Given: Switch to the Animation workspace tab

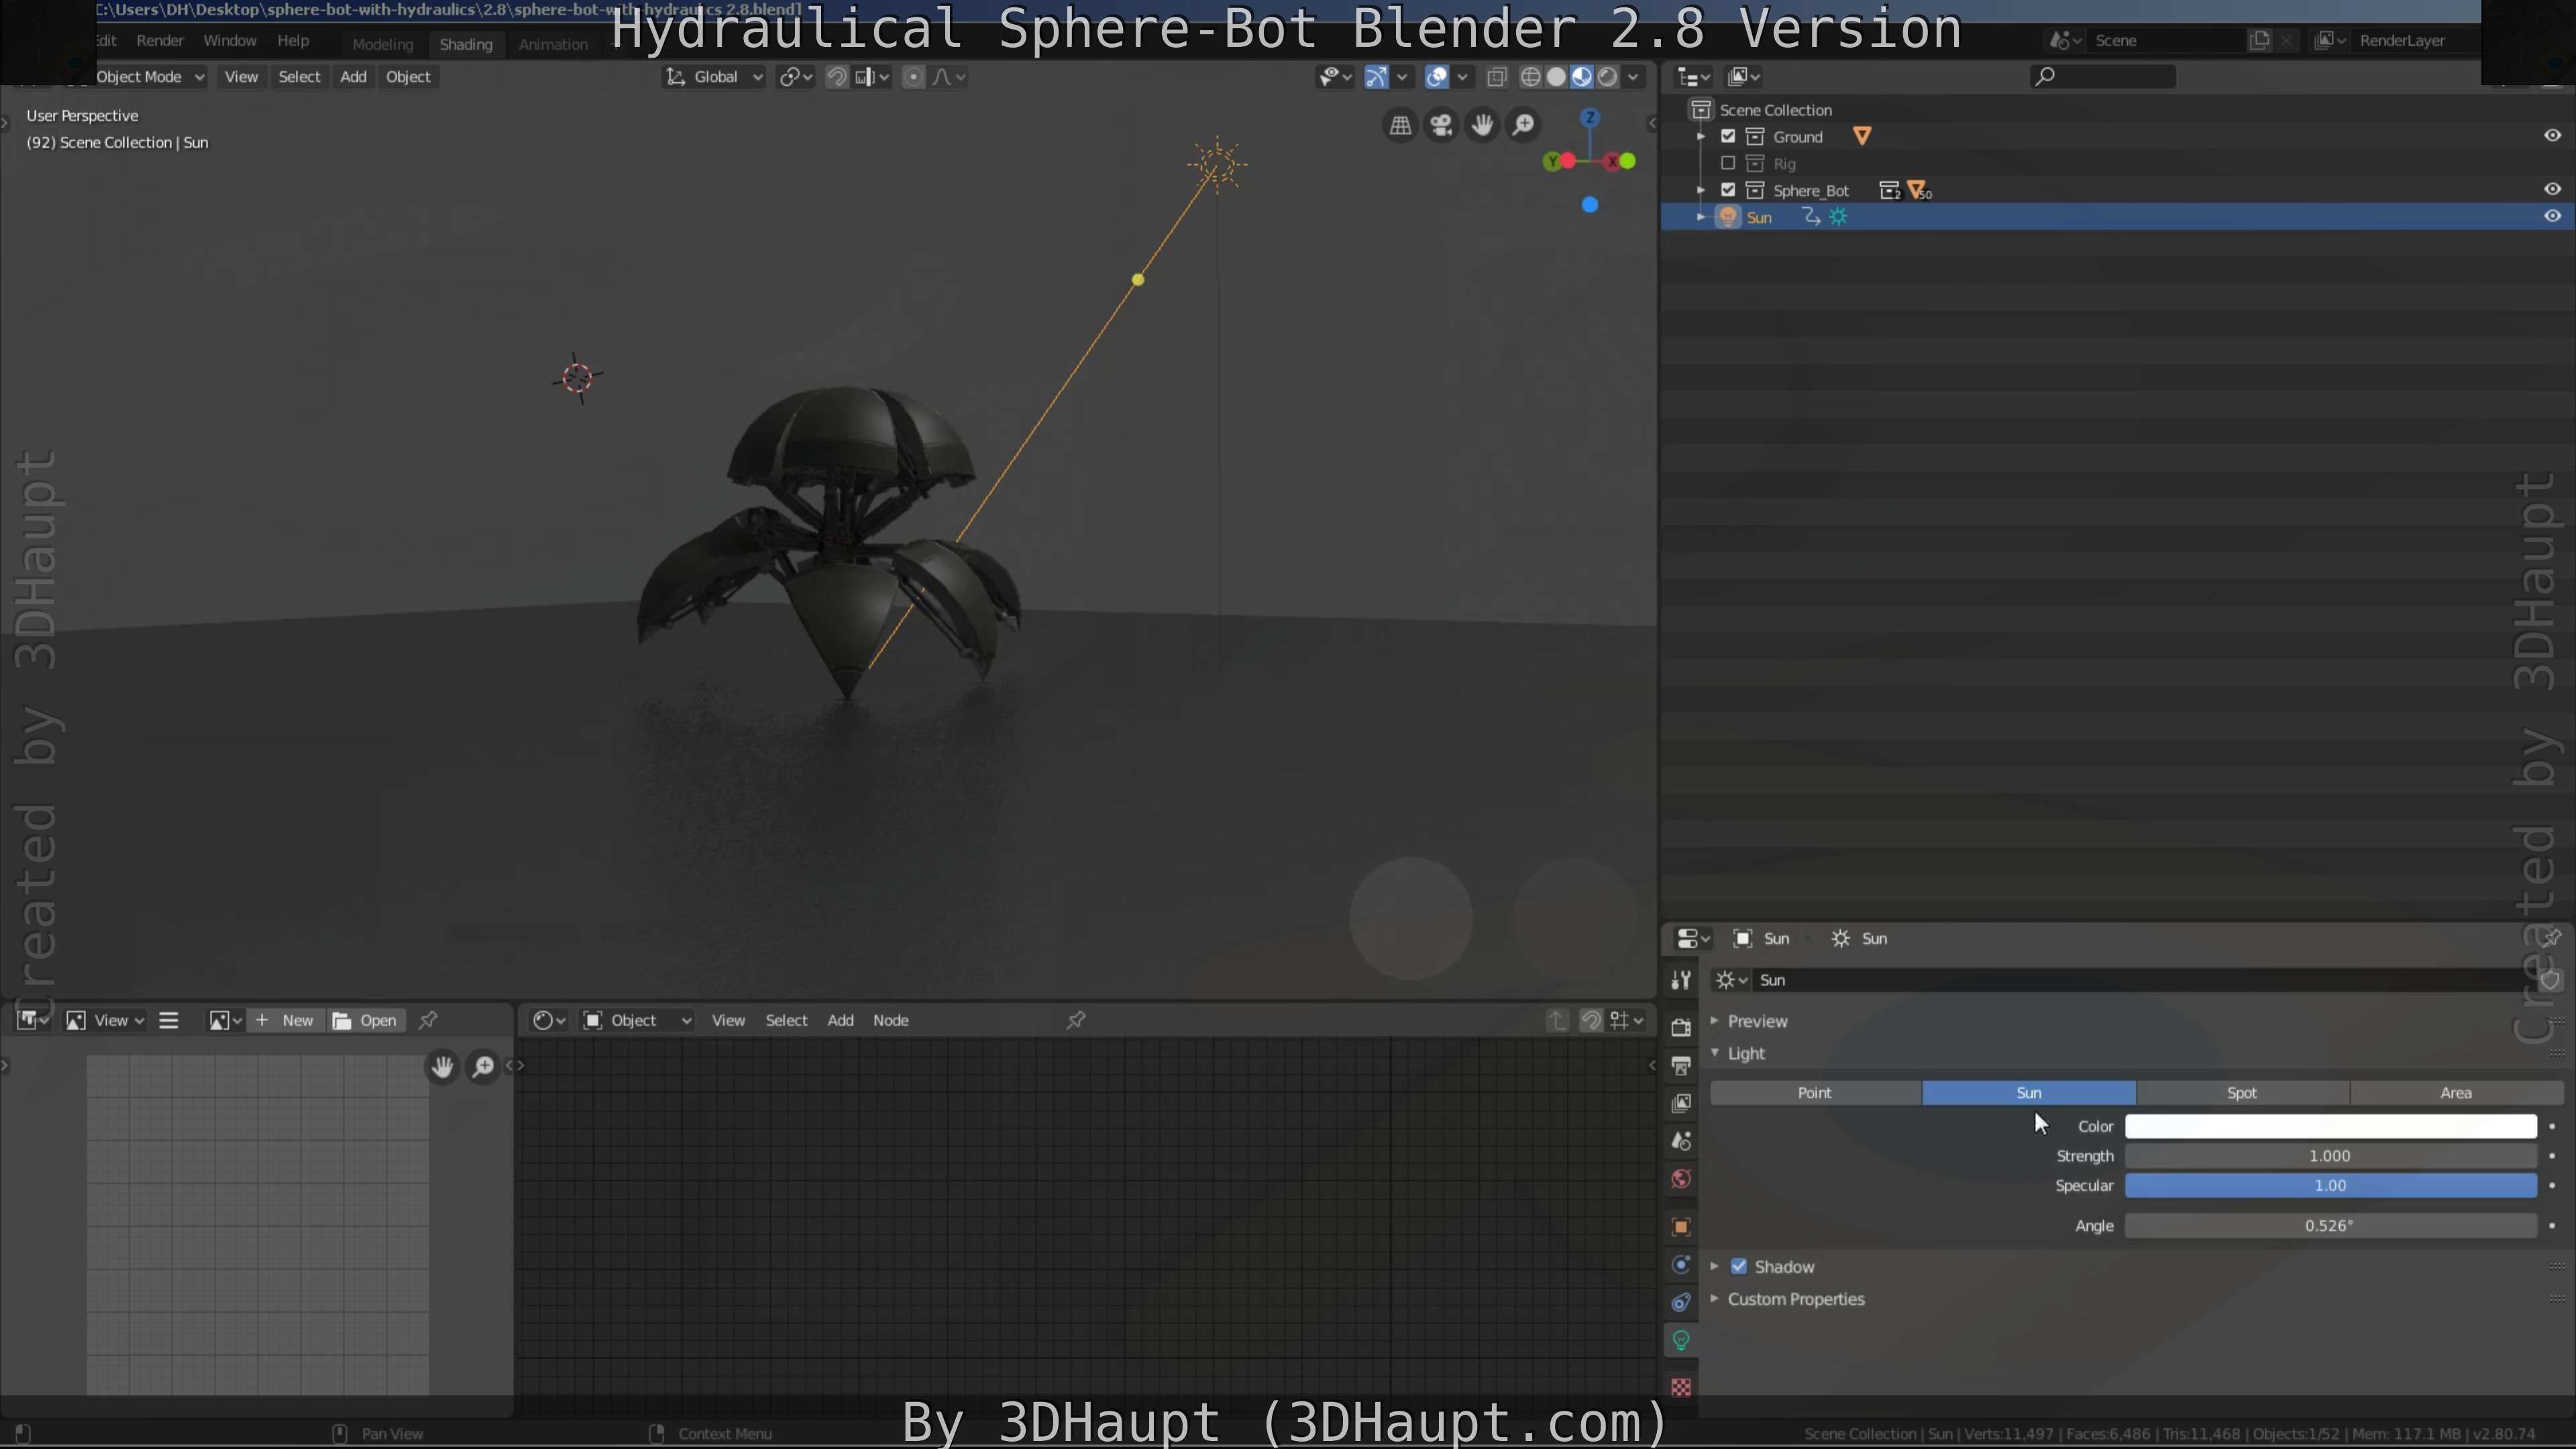Looking at the screenshot, I should [553, 44].
